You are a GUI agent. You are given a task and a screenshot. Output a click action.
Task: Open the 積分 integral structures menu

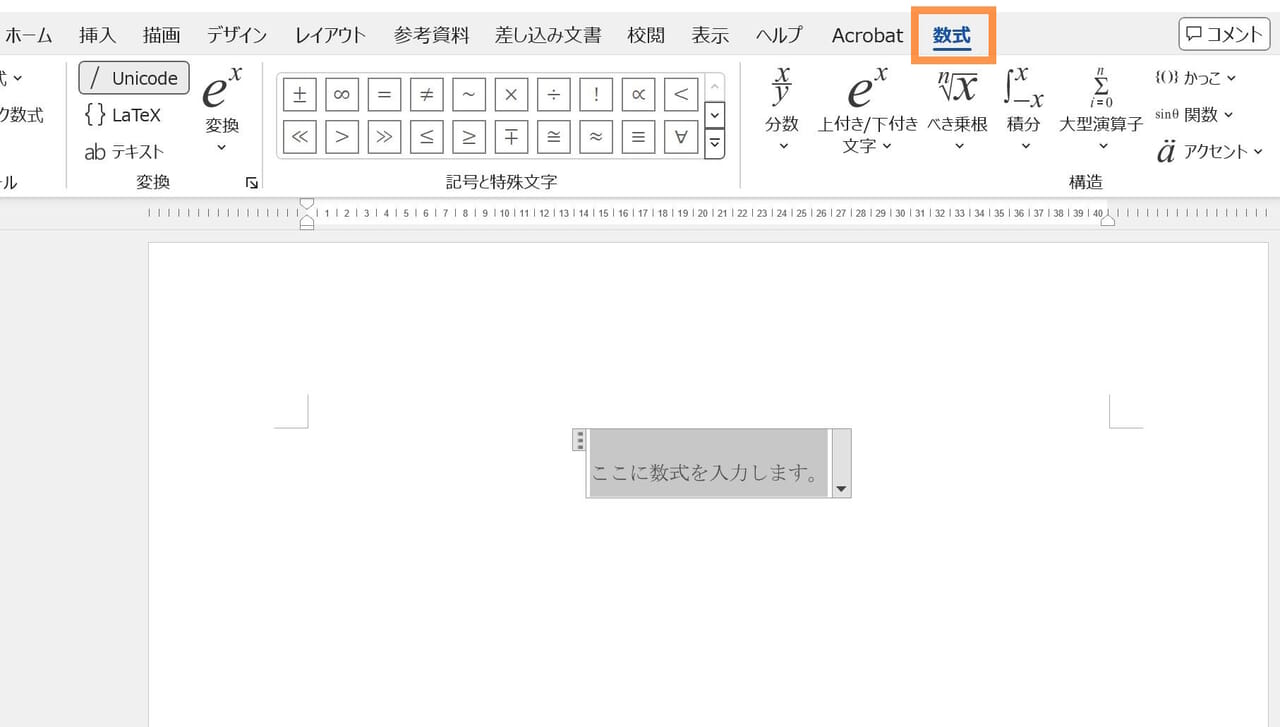click(x=1024, y=110)
